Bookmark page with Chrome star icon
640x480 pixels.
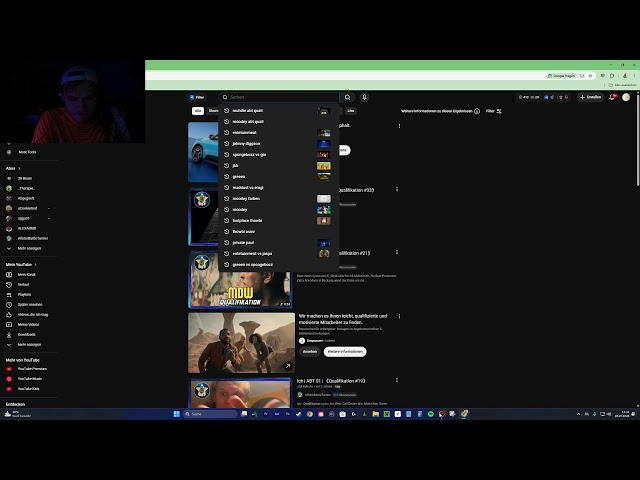pos(590,76)
